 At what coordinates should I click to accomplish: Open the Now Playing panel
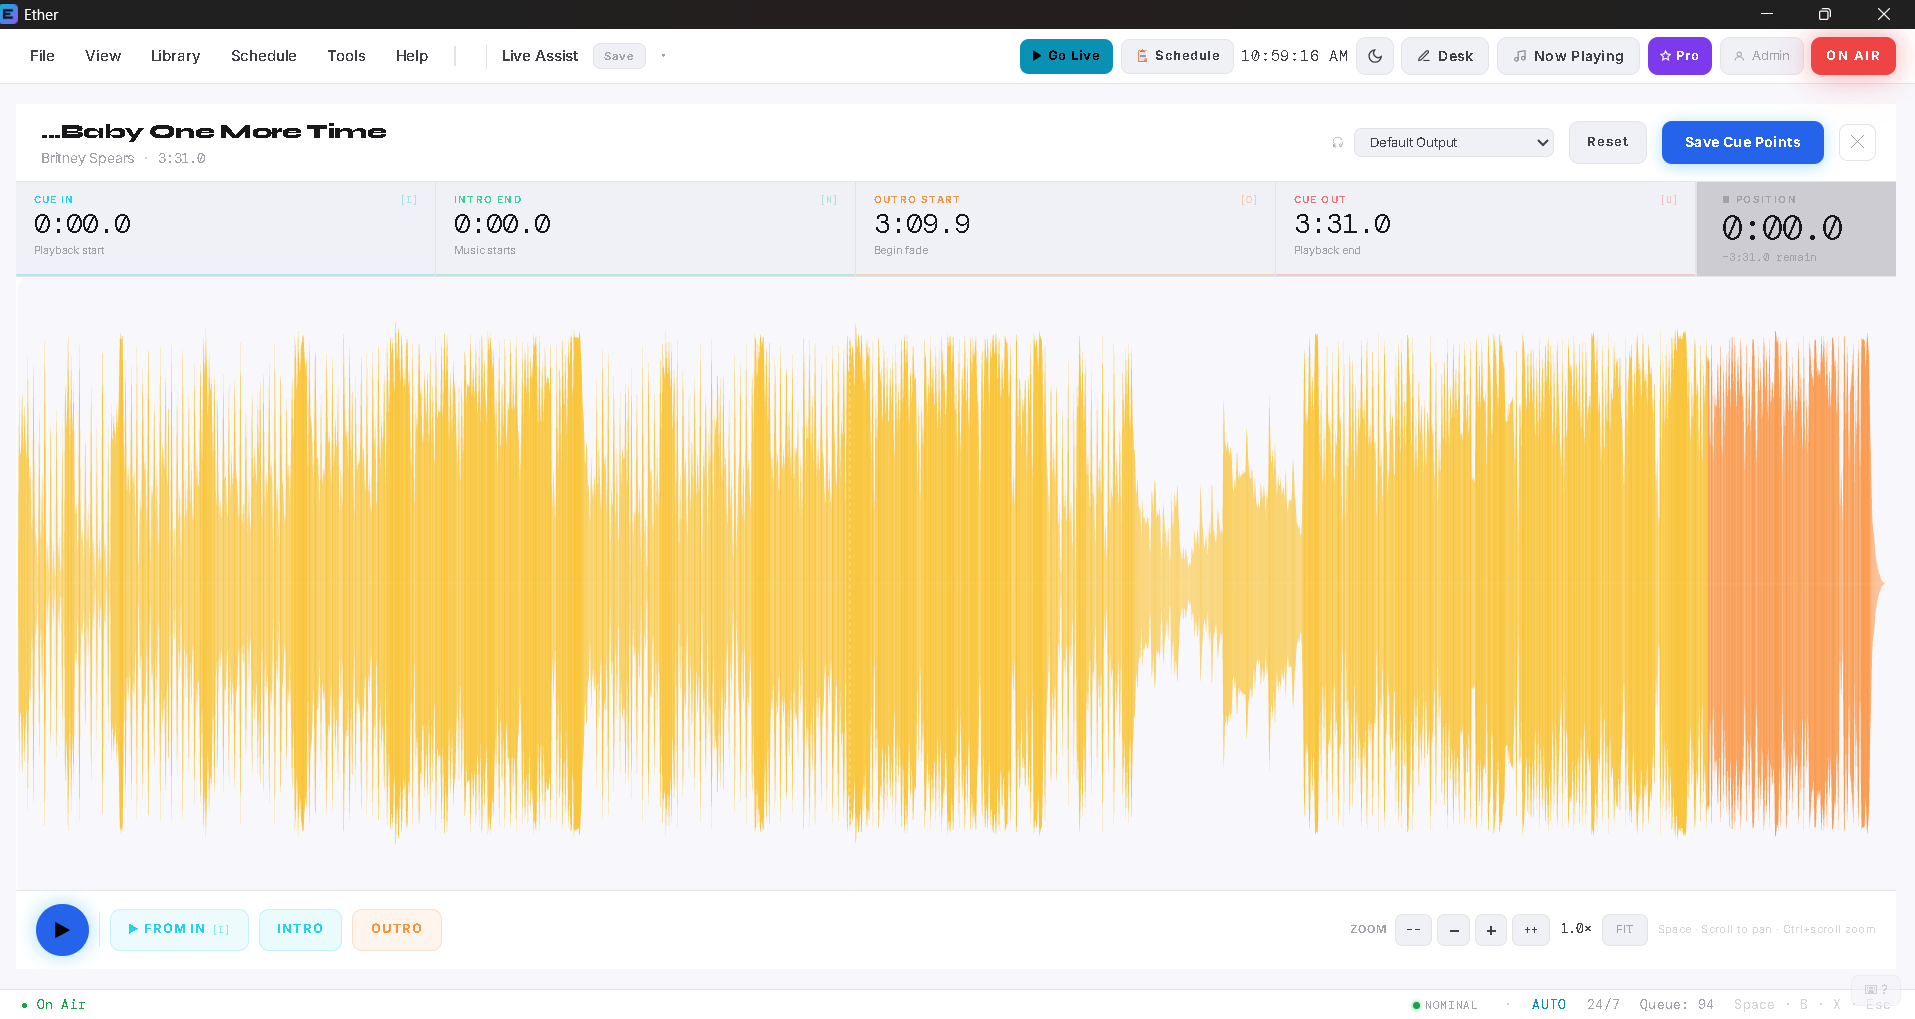pos(1568,56)
